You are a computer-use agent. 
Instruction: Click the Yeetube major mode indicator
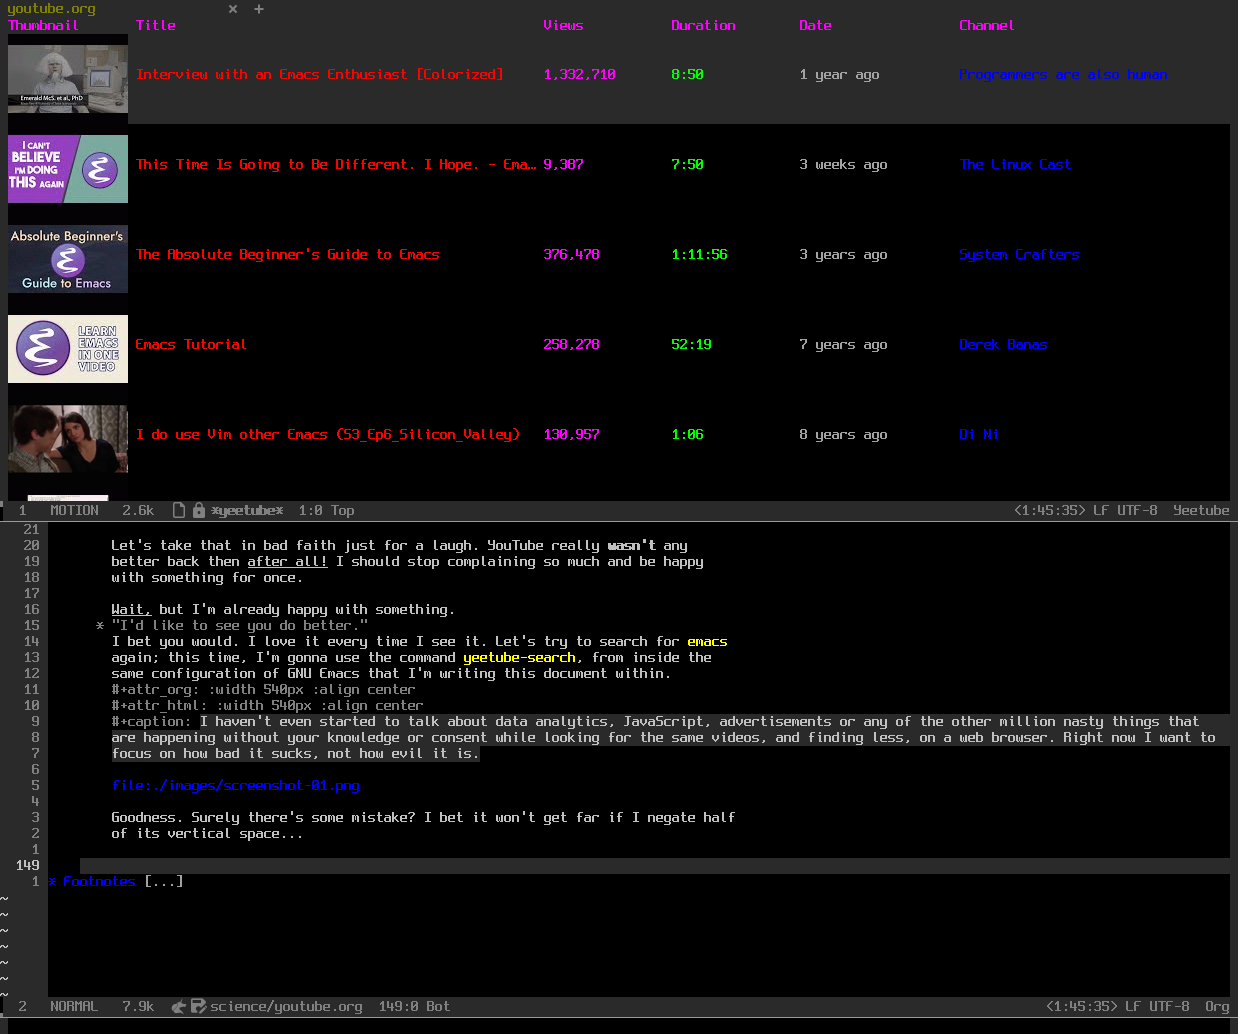1201,510
